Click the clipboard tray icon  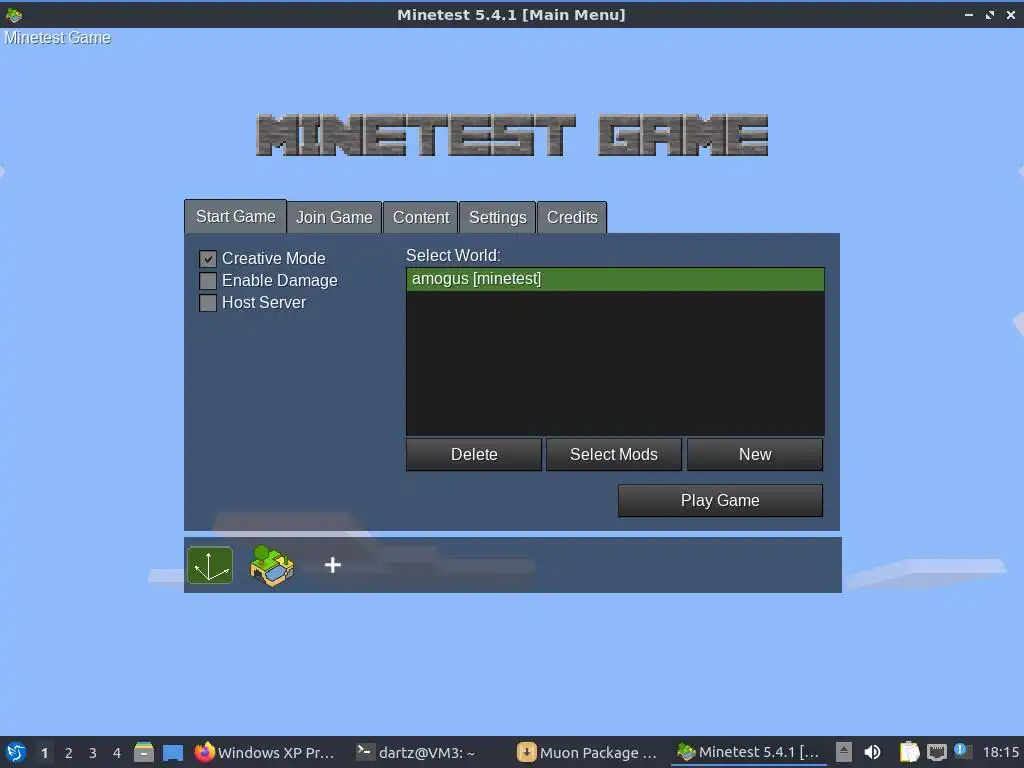[909, 752]
